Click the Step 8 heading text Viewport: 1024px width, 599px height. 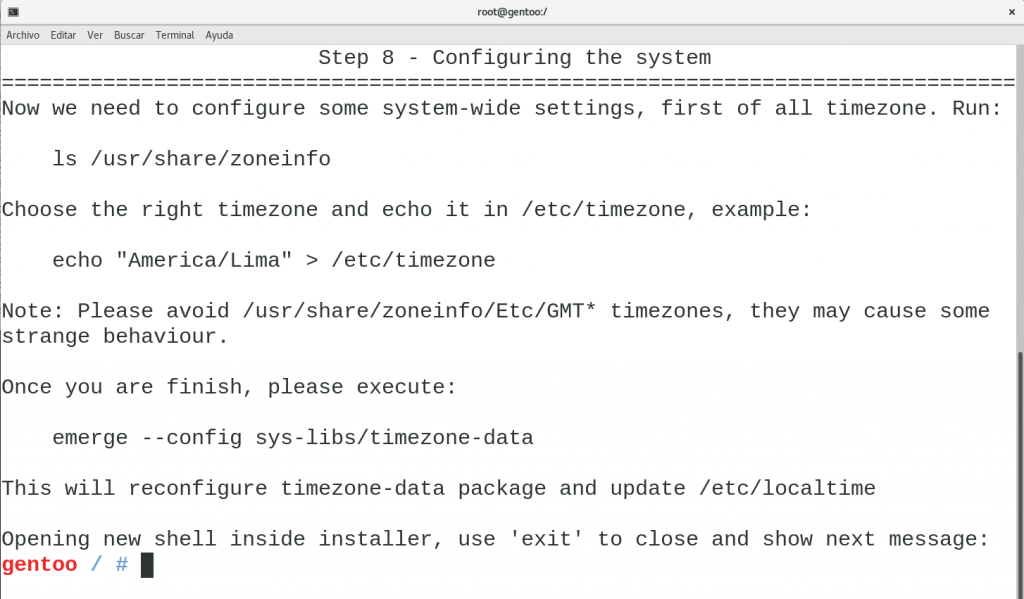pyautogui.click(x=513, y=57)
